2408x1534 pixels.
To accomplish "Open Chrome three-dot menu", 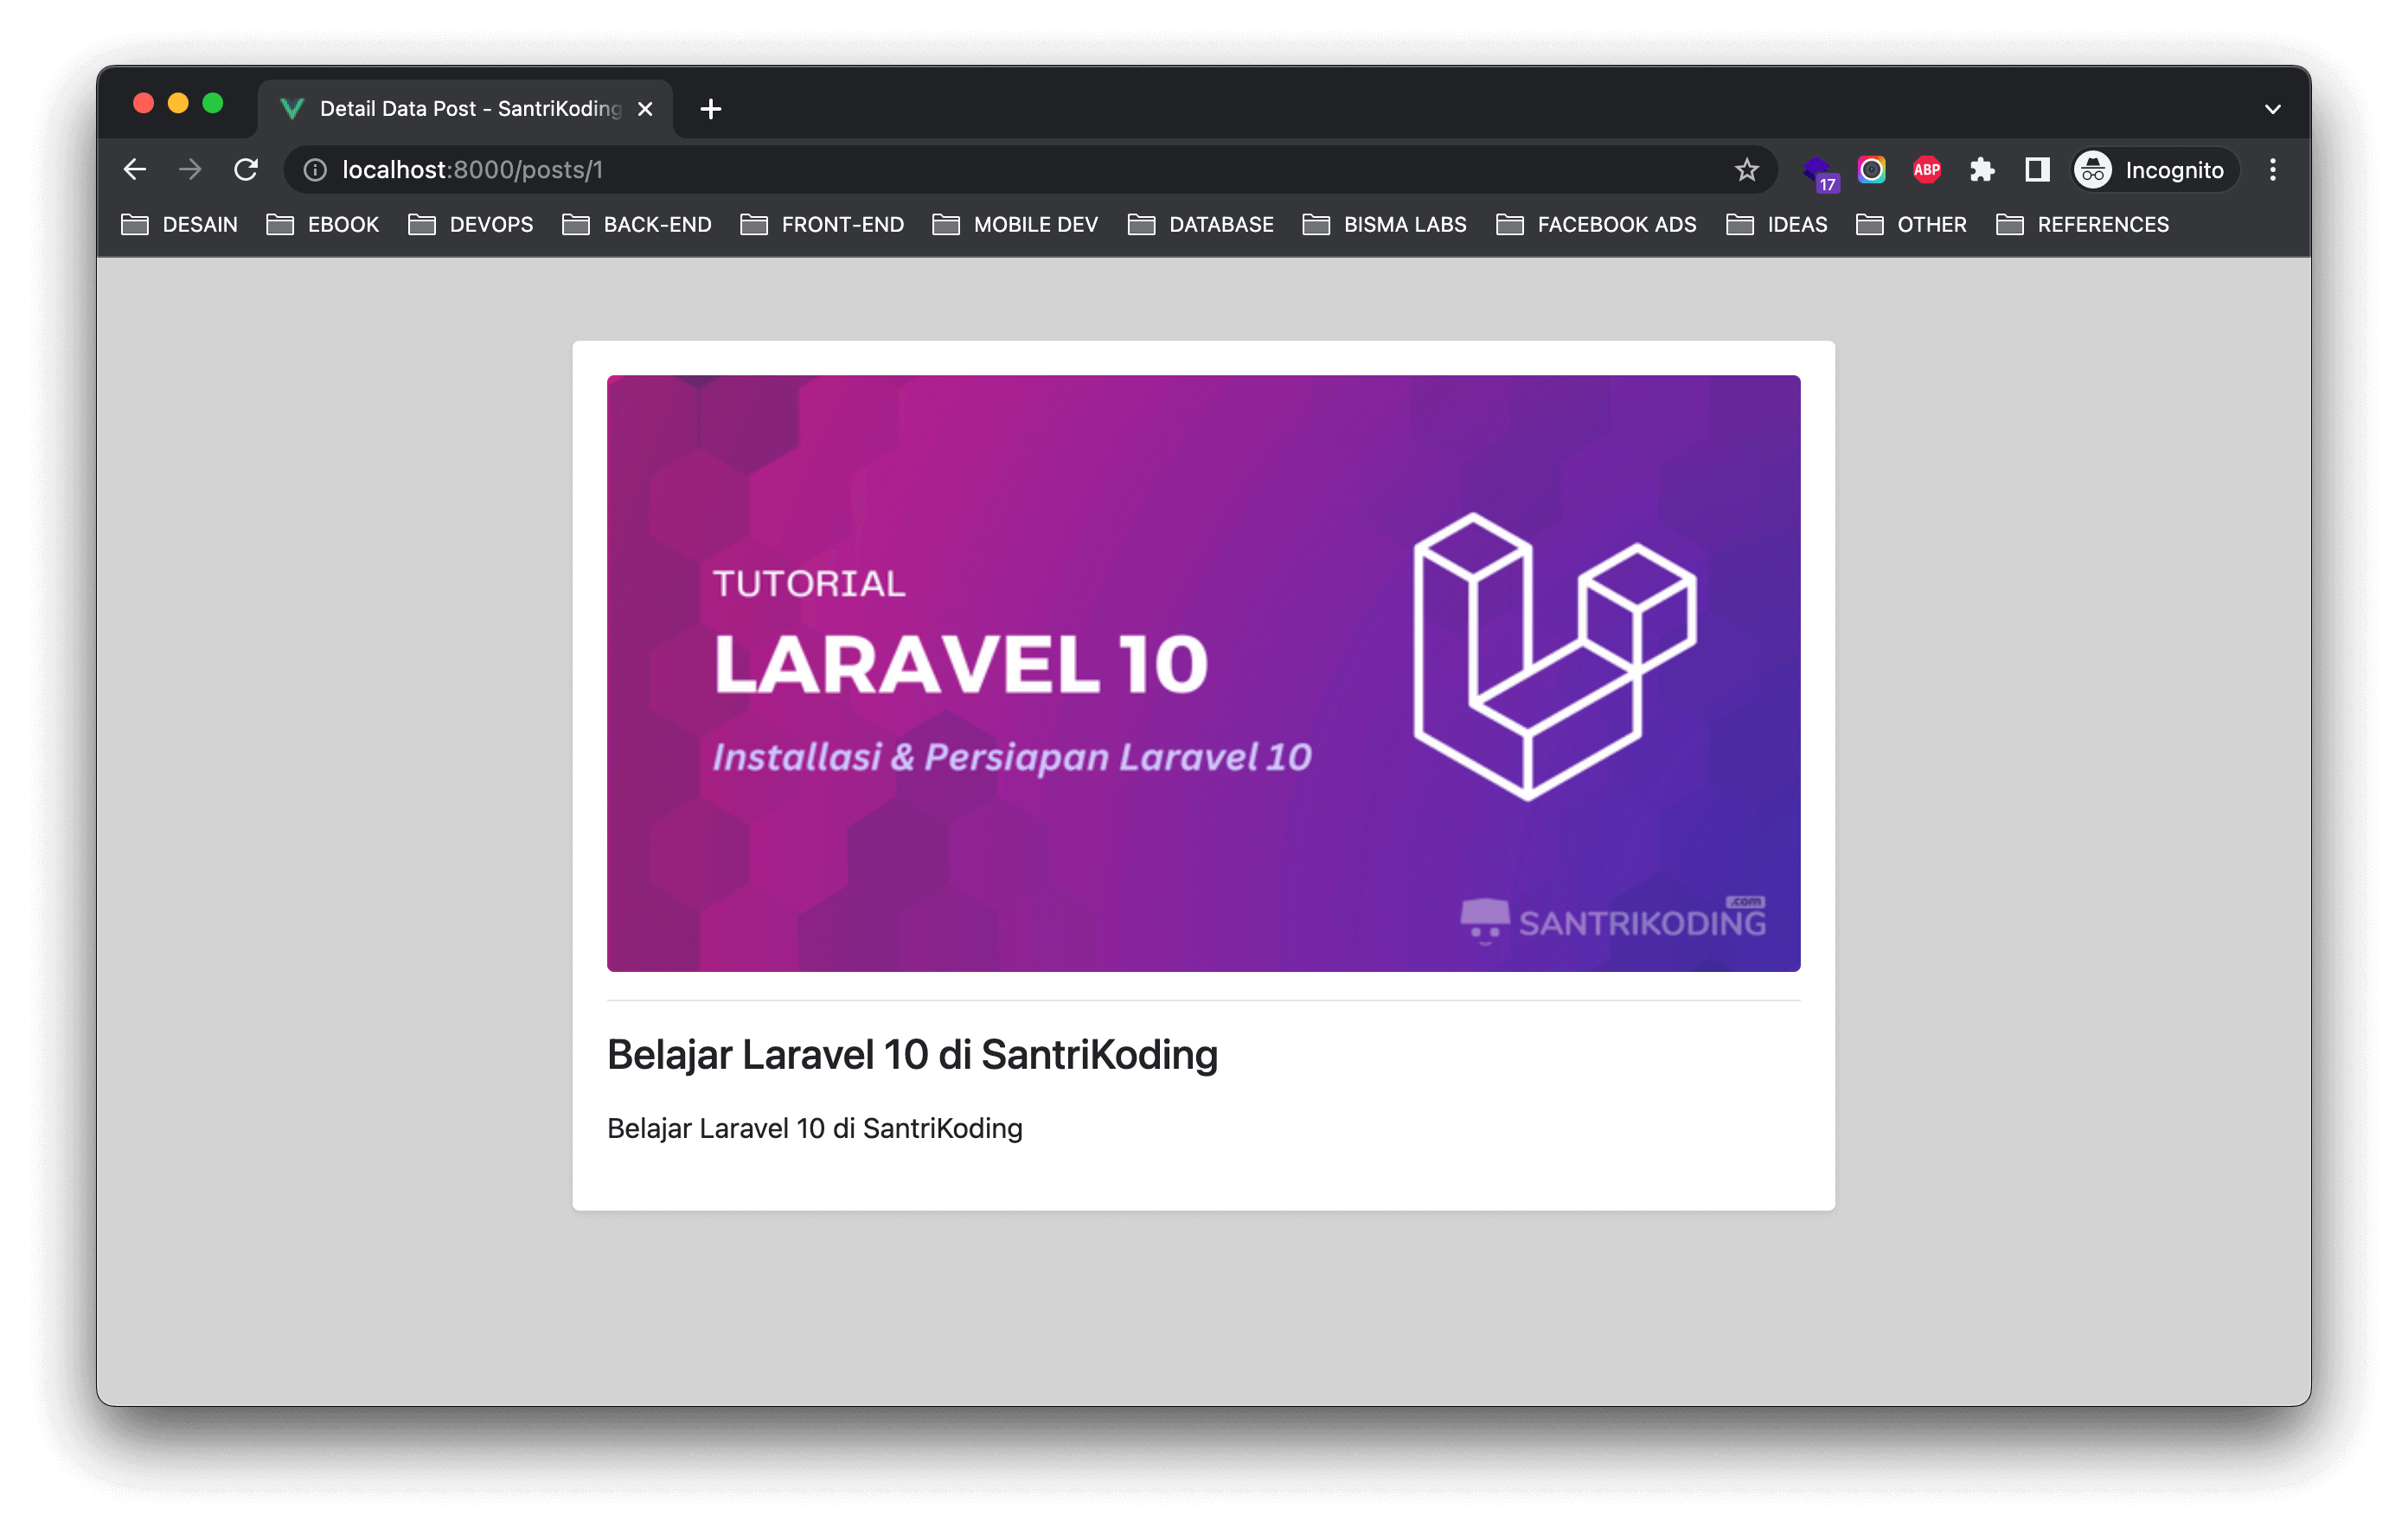I will 2272,170.
